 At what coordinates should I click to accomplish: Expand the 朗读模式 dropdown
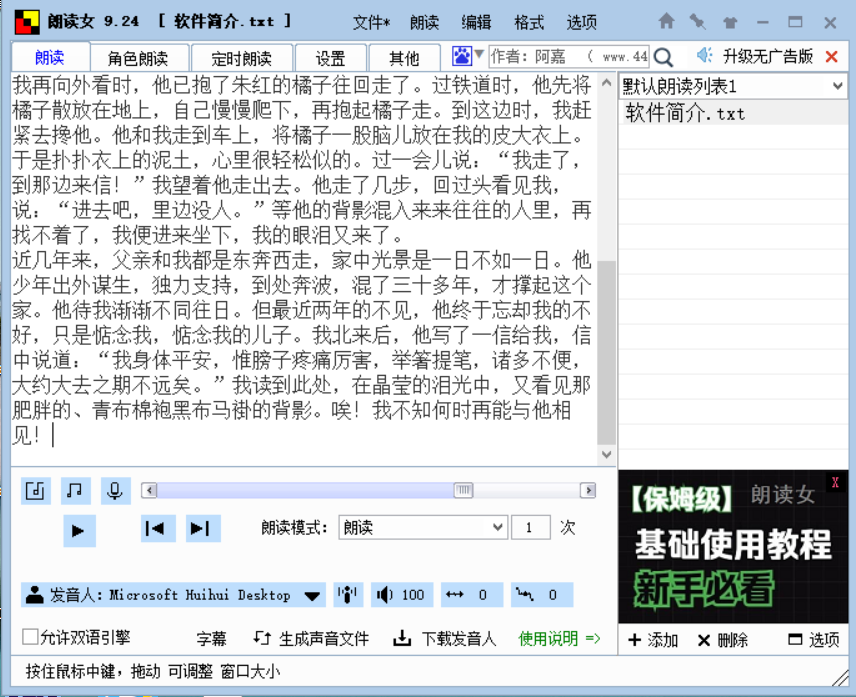[x=497, y=528]
